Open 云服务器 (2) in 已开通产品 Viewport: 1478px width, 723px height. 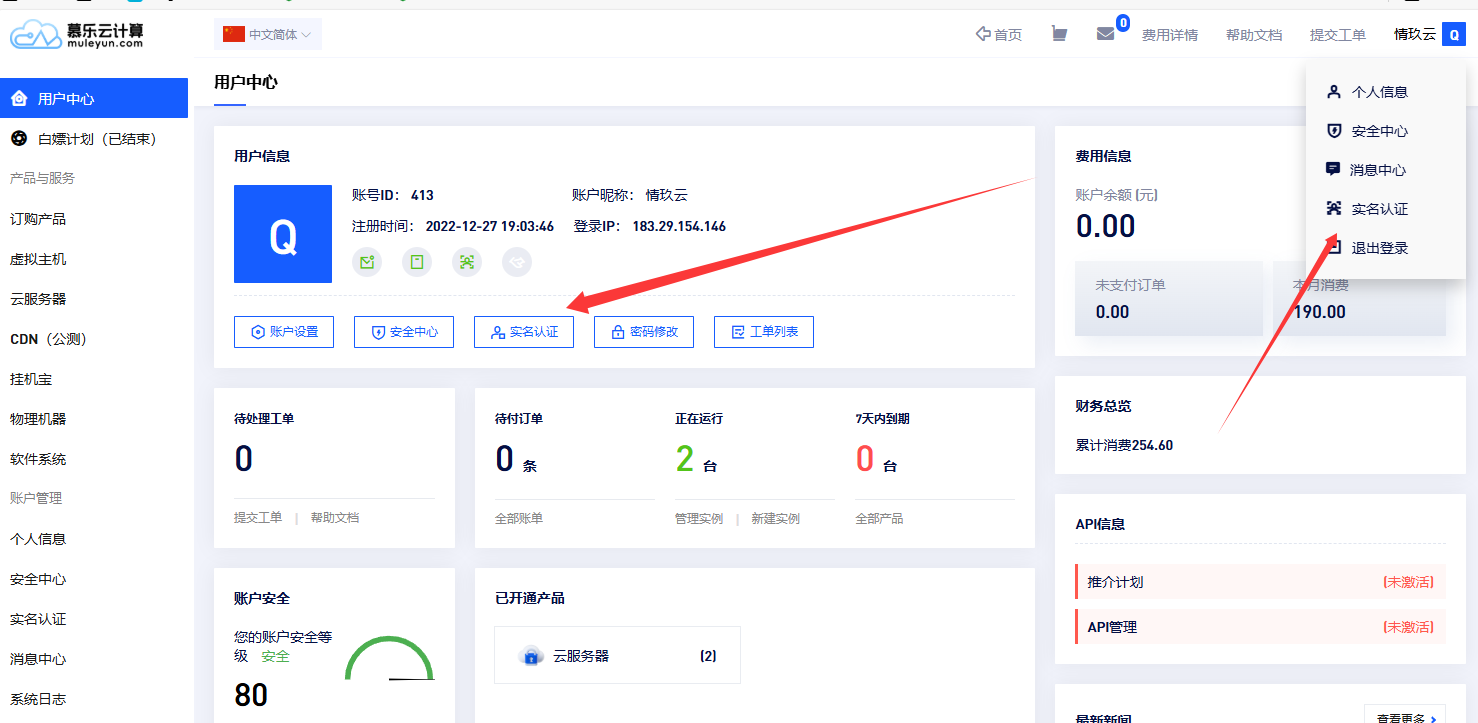[x=617, y=655]
